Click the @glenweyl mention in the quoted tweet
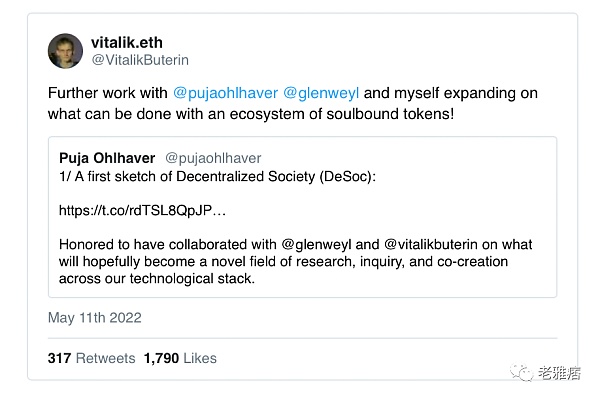Viewport: 600px width, 399px height. tap(316, 244)
